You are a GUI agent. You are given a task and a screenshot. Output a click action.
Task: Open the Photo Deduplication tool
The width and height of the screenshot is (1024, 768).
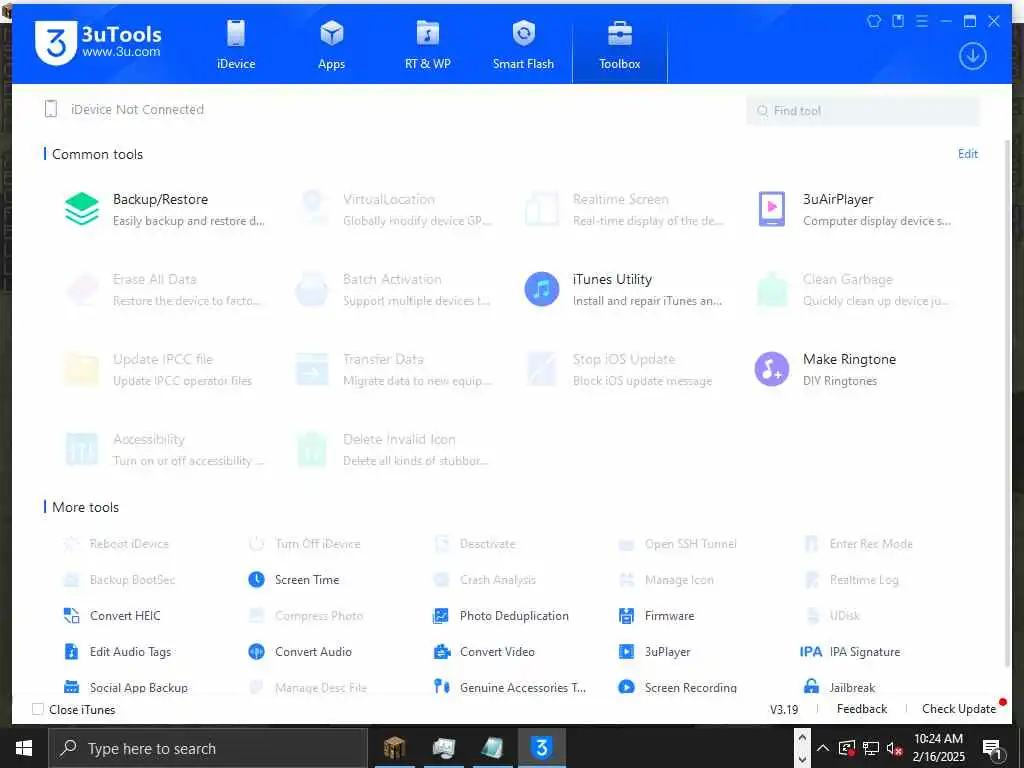(501, 615)
